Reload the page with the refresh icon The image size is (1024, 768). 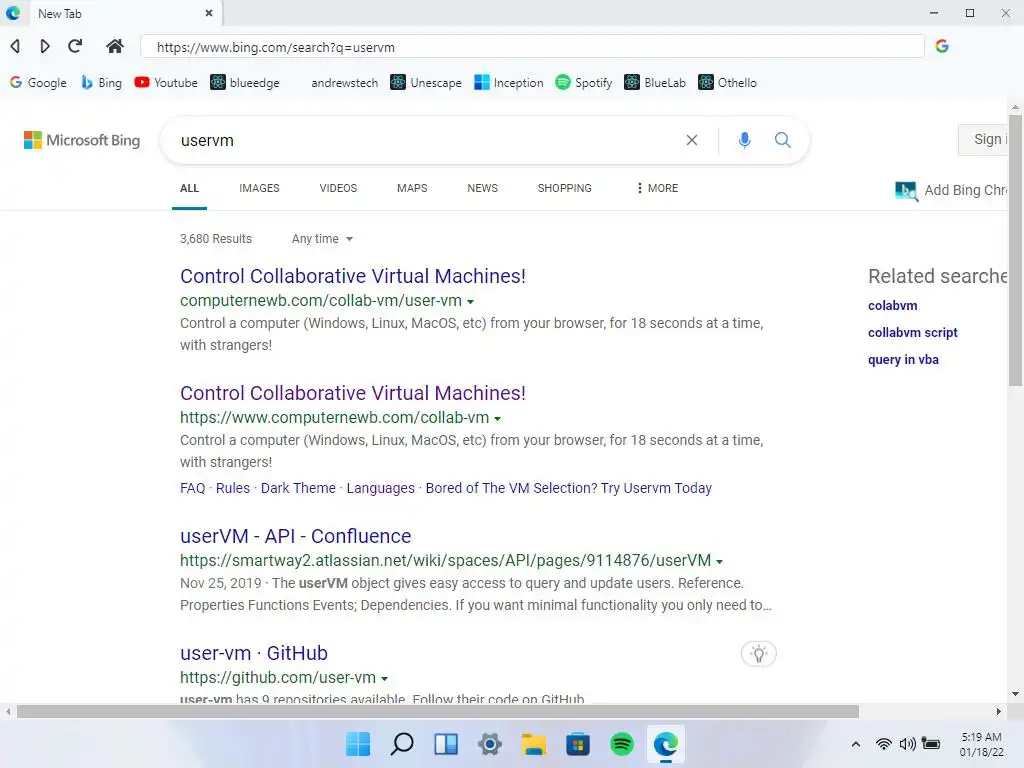click(75, 46)
